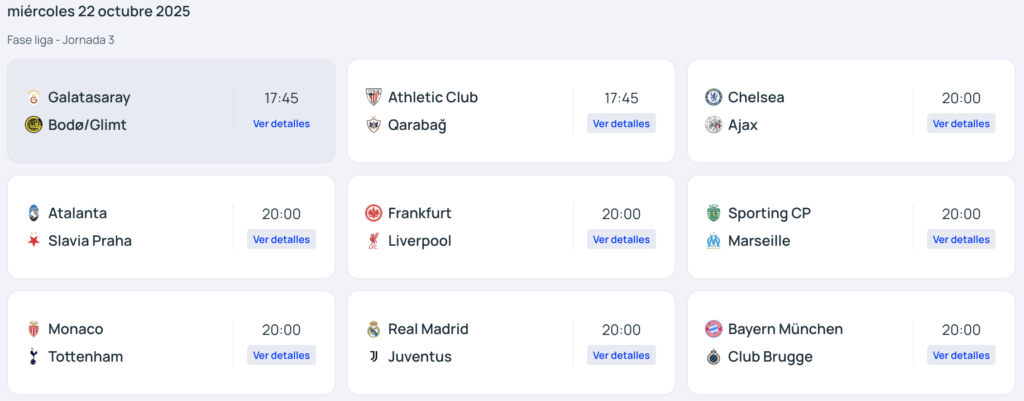View details for Athletic Club vs Qarabağ
Image resolution: width=1024 pixels, height=401 pixels.
click(x=621, y=124)
